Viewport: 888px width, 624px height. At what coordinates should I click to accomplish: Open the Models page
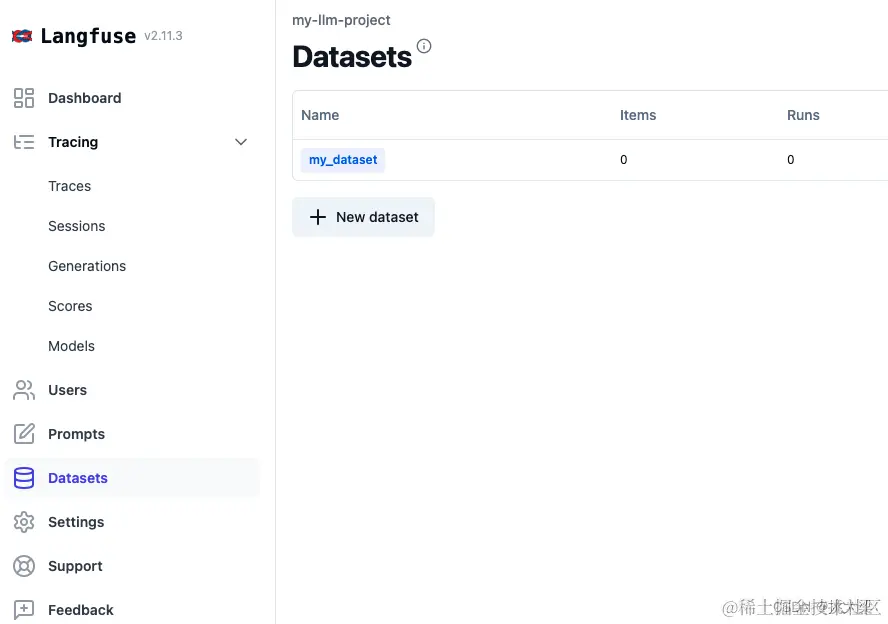tap(71, 346)
